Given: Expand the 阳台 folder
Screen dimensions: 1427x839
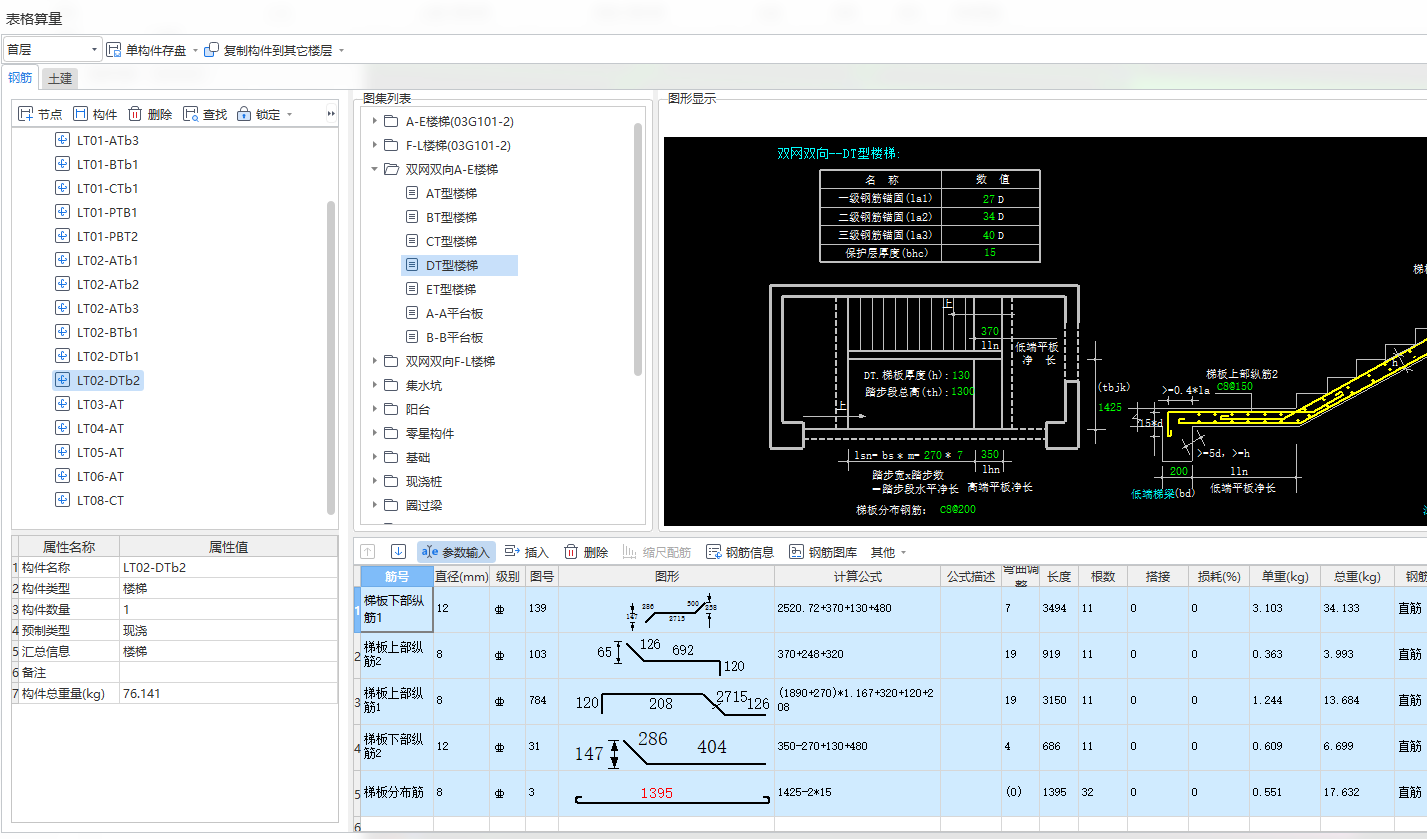Looking at the screenshot, I should (374, 409).
